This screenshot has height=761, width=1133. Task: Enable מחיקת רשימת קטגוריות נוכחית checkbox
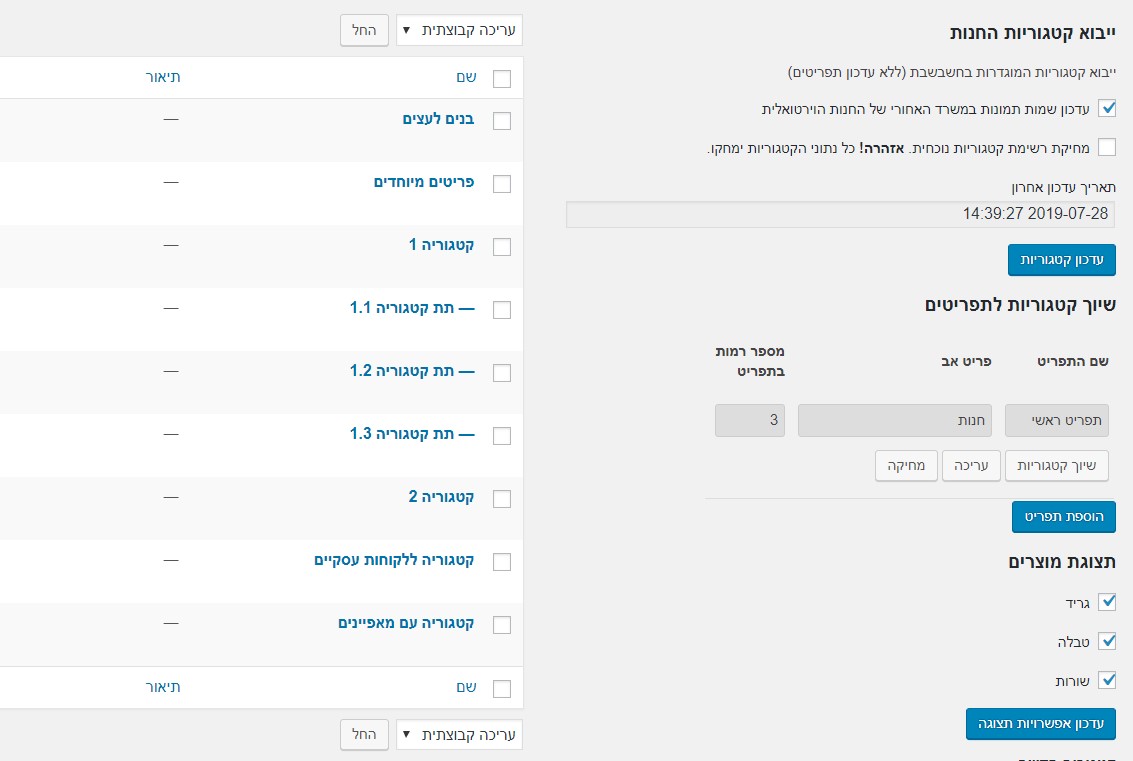tap(1107, 147)
